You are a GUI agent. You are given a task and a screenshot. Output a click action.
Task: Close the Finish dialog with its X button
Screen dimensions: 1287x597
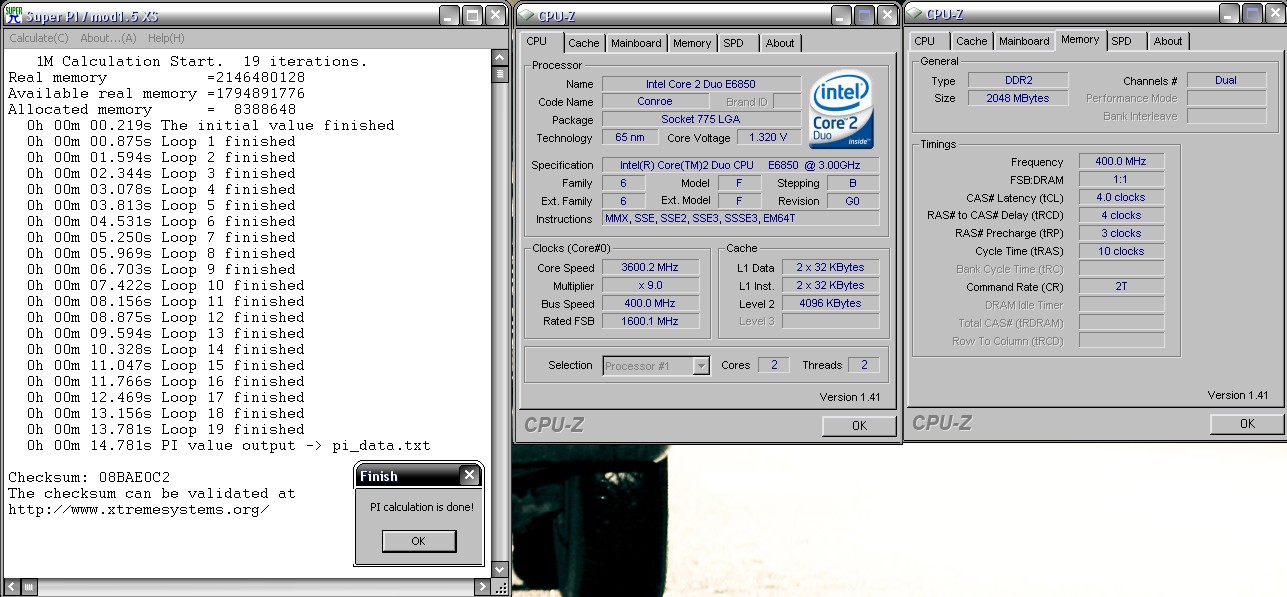(468, 476)
